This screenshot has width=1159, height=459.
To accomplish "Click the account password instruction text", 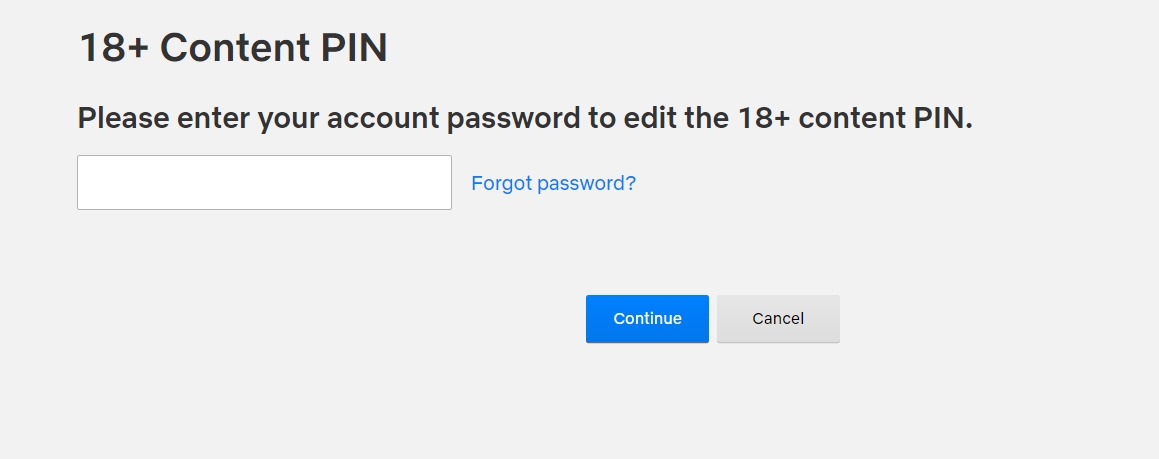I will [x=525, y=118].
